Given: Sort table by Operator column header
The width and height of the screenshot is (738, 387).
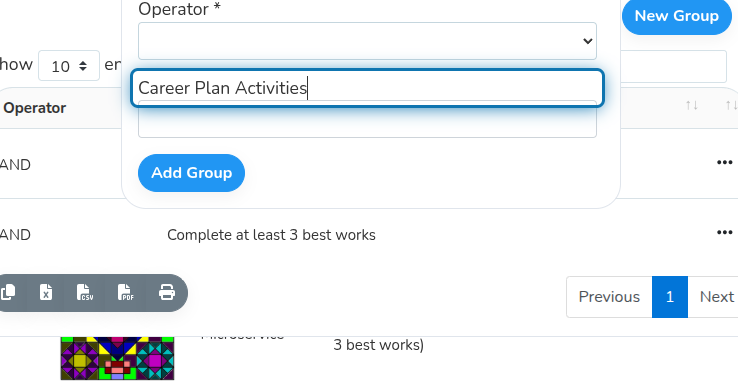Looking at the screenshot, I should (x=35, y=108).
